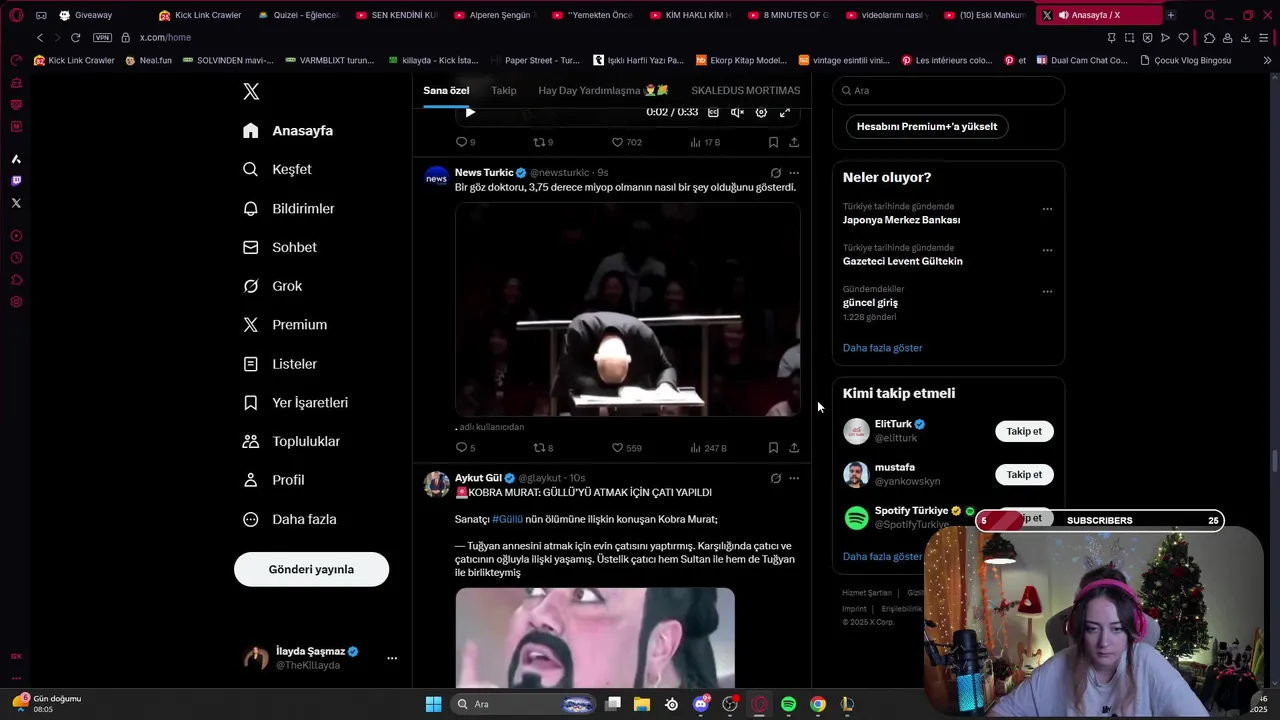Screen dimensions: 1280x720
Task: Play the video at 0:02
Action: click(x=470, y=112)
